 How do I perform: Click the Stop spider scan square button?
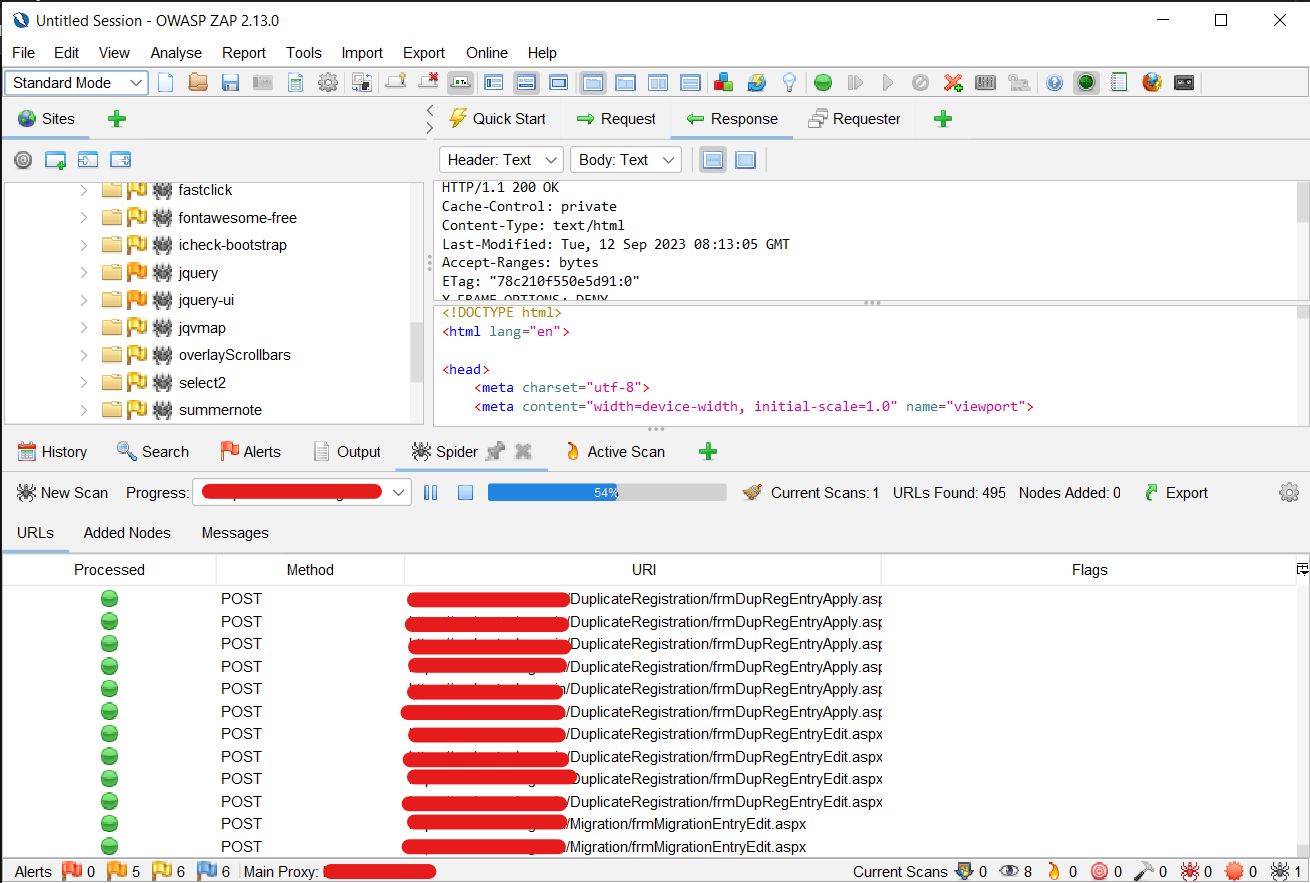point(464,493)
